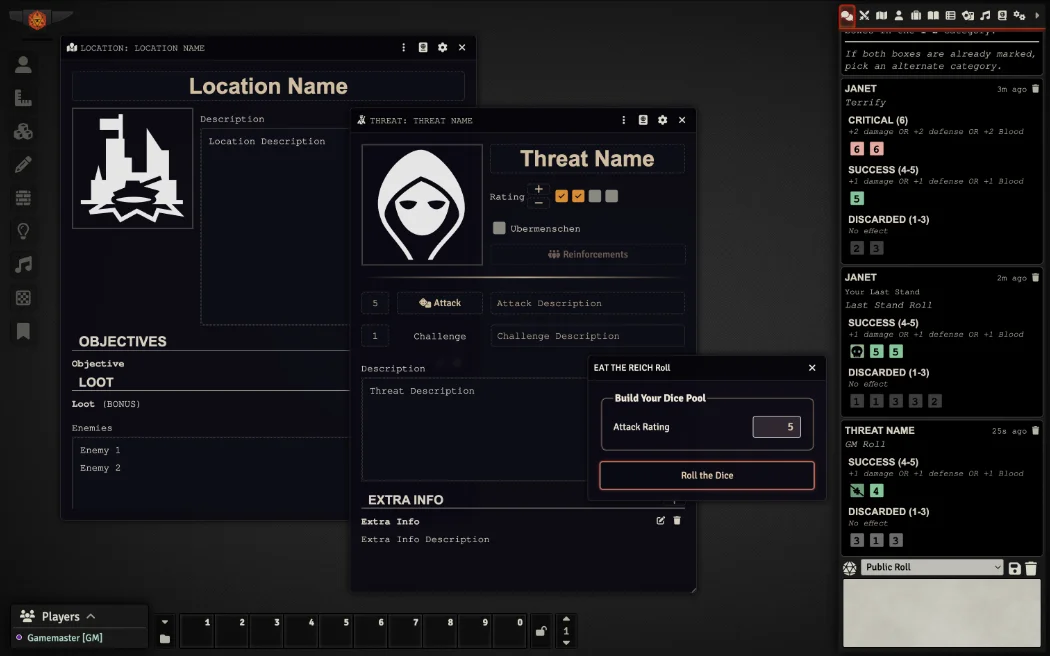Open the Journal book sidebar tab

(933, 15)
